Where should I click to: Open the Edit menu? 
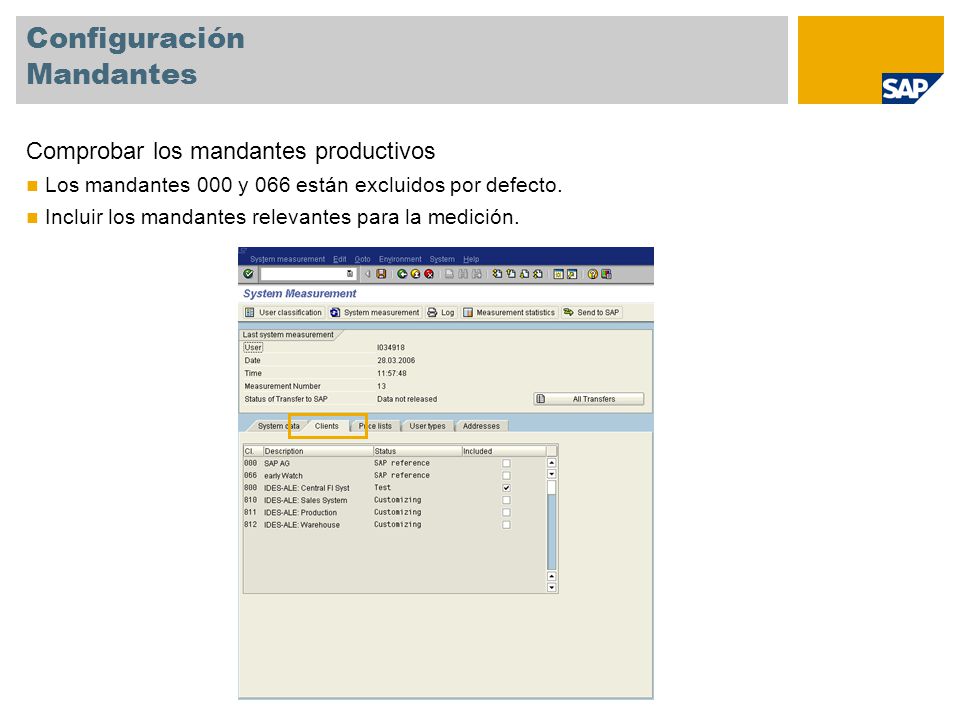pos(340,259)
